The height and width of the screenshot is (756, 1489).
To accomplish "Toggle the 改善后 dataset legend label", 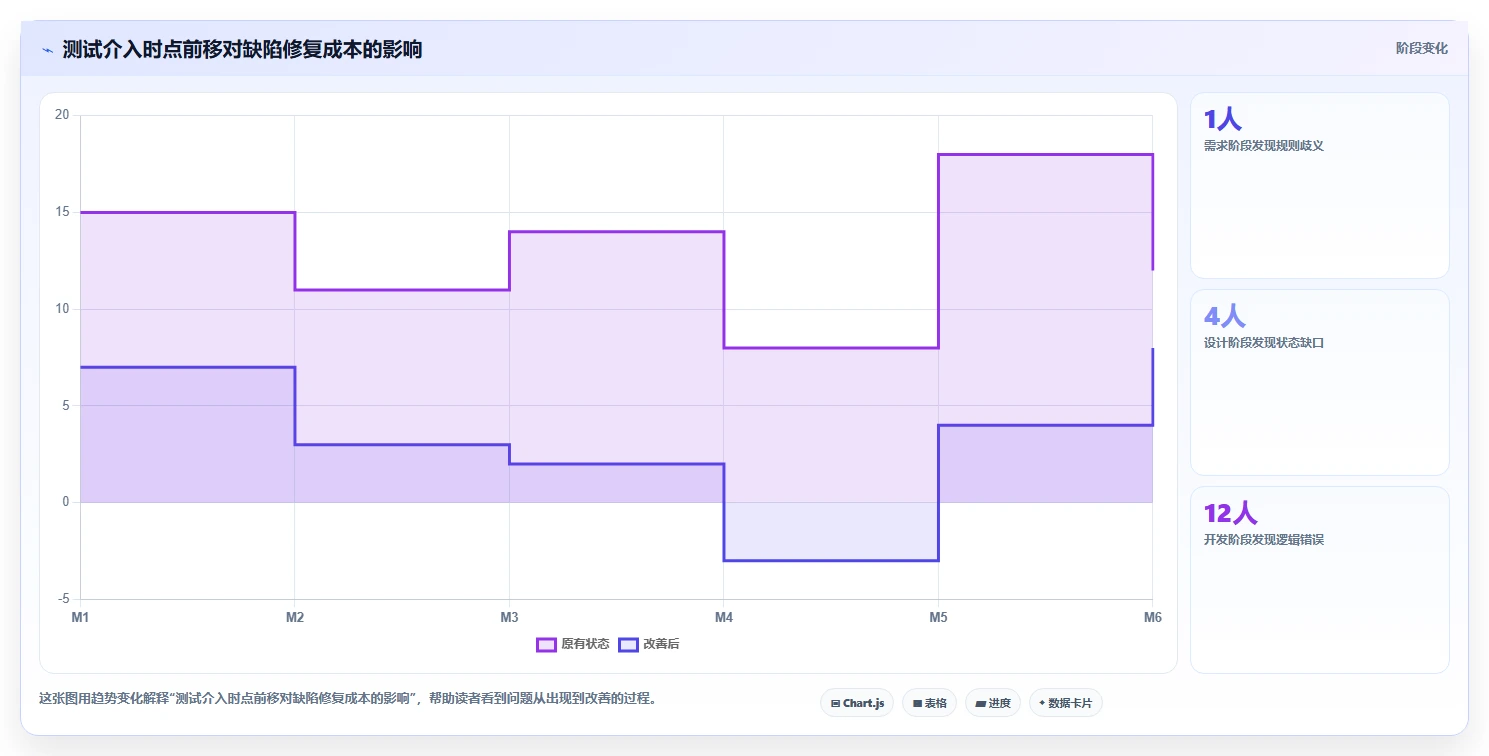I will coord(661,644).
